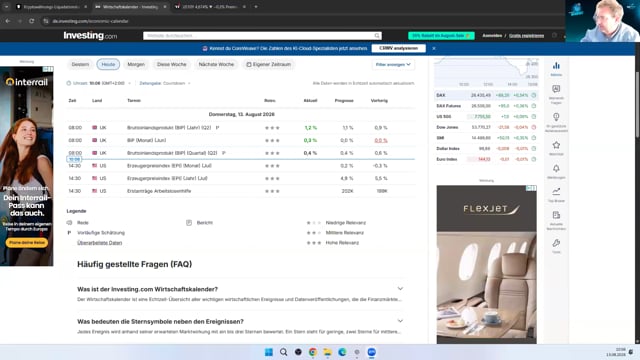
Task: Click the browser address bar URL
Action: (90, 21)
